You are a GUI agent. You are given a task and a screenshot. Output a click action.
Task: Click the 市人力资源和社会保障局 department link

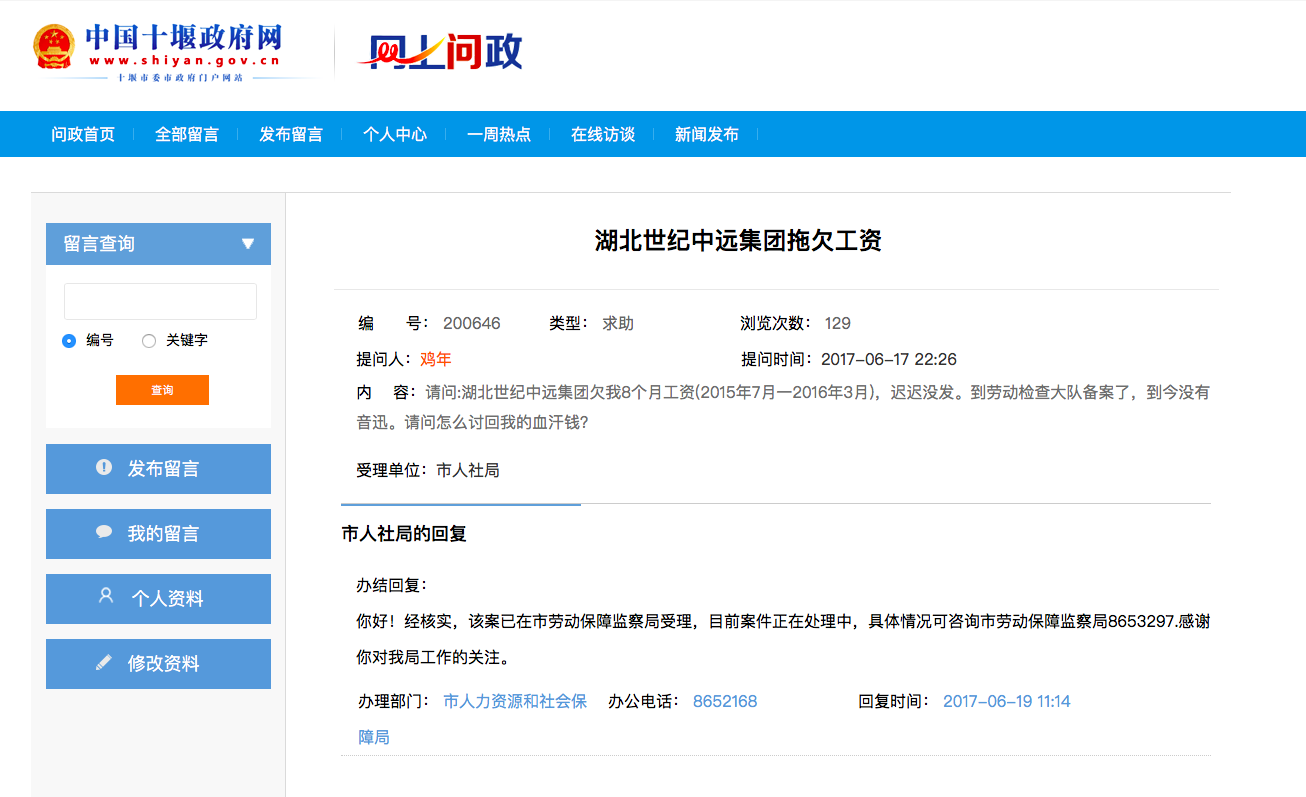point(514,702)
